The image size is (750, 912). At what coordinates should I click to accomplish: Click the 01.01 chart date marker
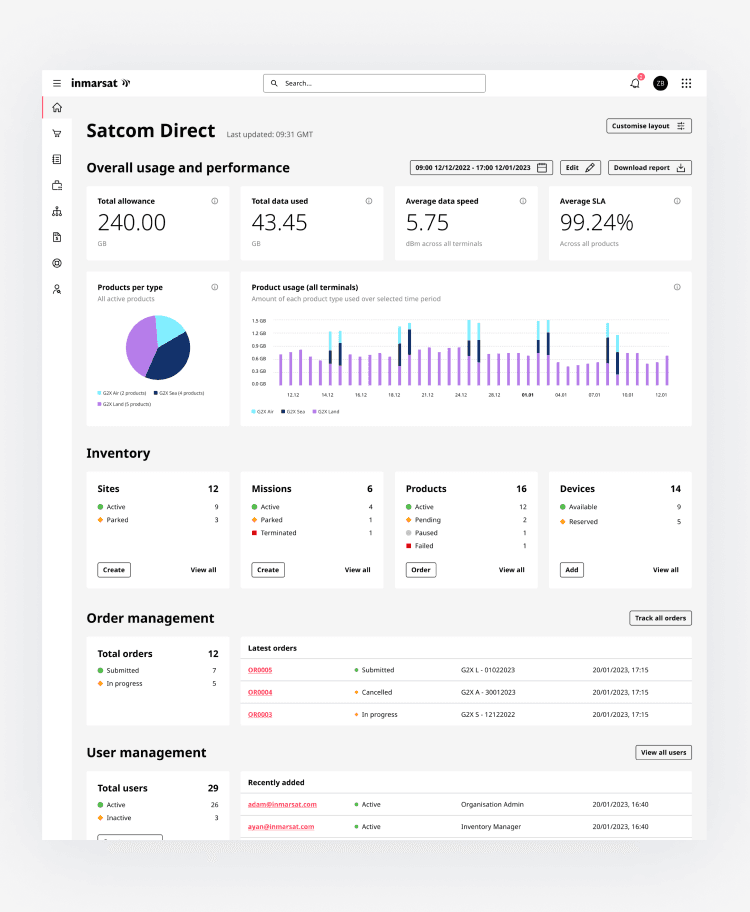(527, 395)
